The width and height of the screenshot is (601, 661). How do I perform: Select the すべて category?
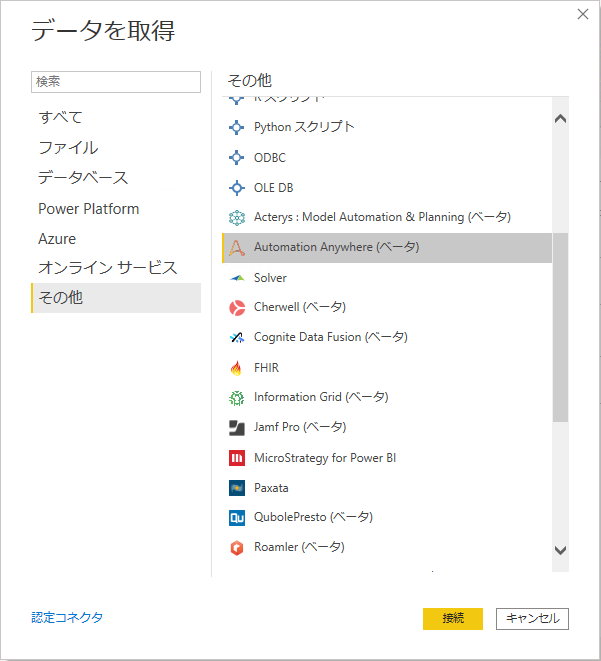pos(116,117)
